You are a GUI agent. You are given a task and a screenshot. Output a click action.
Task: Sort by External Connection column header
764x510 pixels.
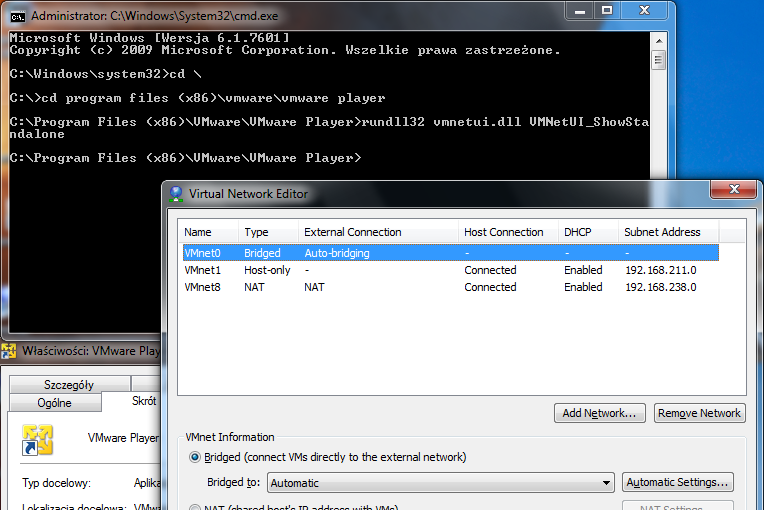click(x=378, y=232)
